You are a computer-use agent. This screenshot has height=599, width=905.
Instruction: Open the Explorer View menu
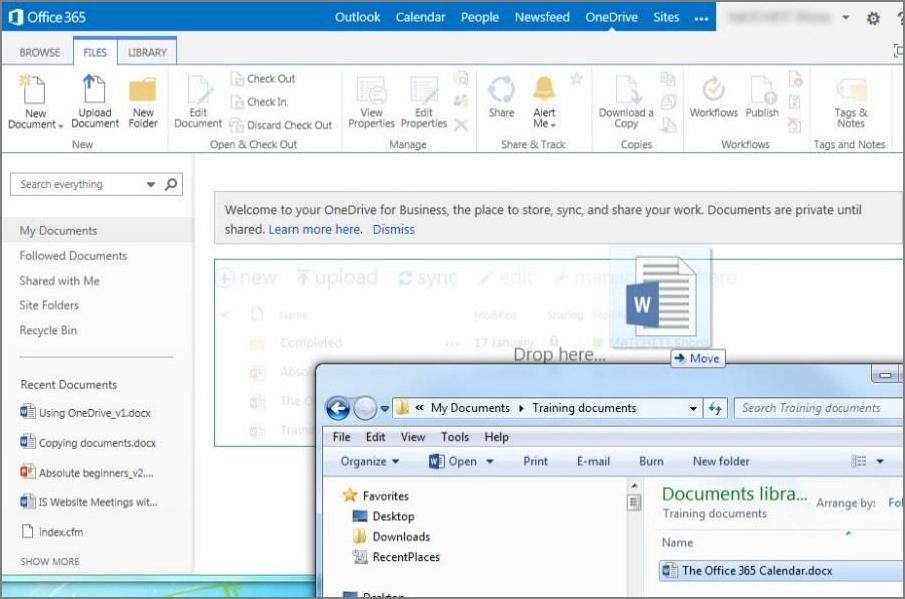(x=413, y=437)
